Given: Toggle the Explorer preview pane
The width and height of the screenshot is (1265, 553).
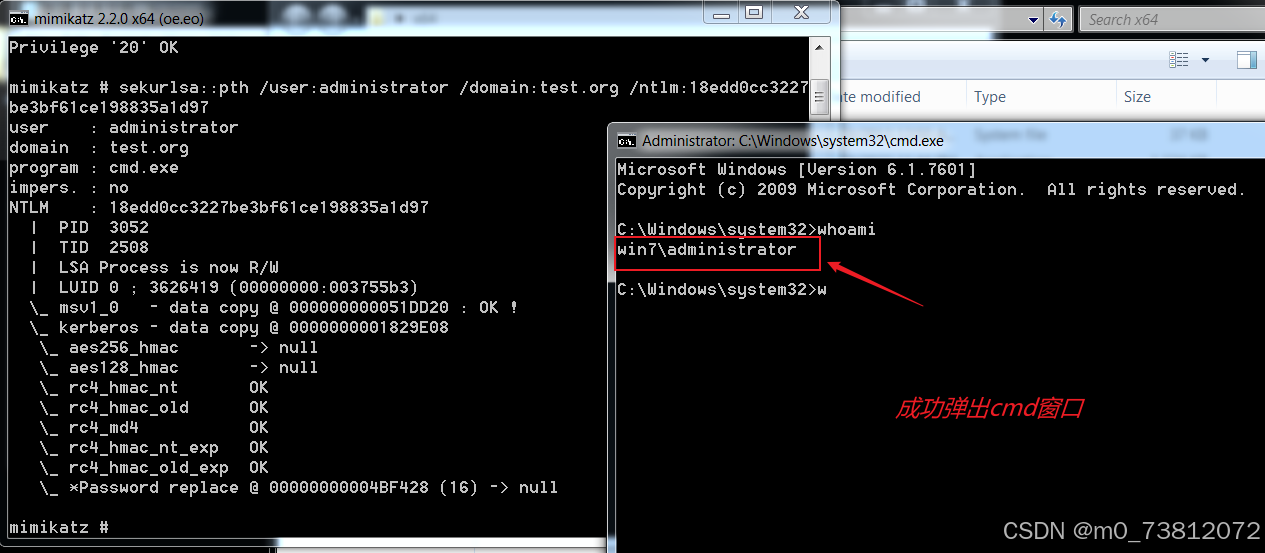Looking at the screenshot, I should [x=1246, y=60].
